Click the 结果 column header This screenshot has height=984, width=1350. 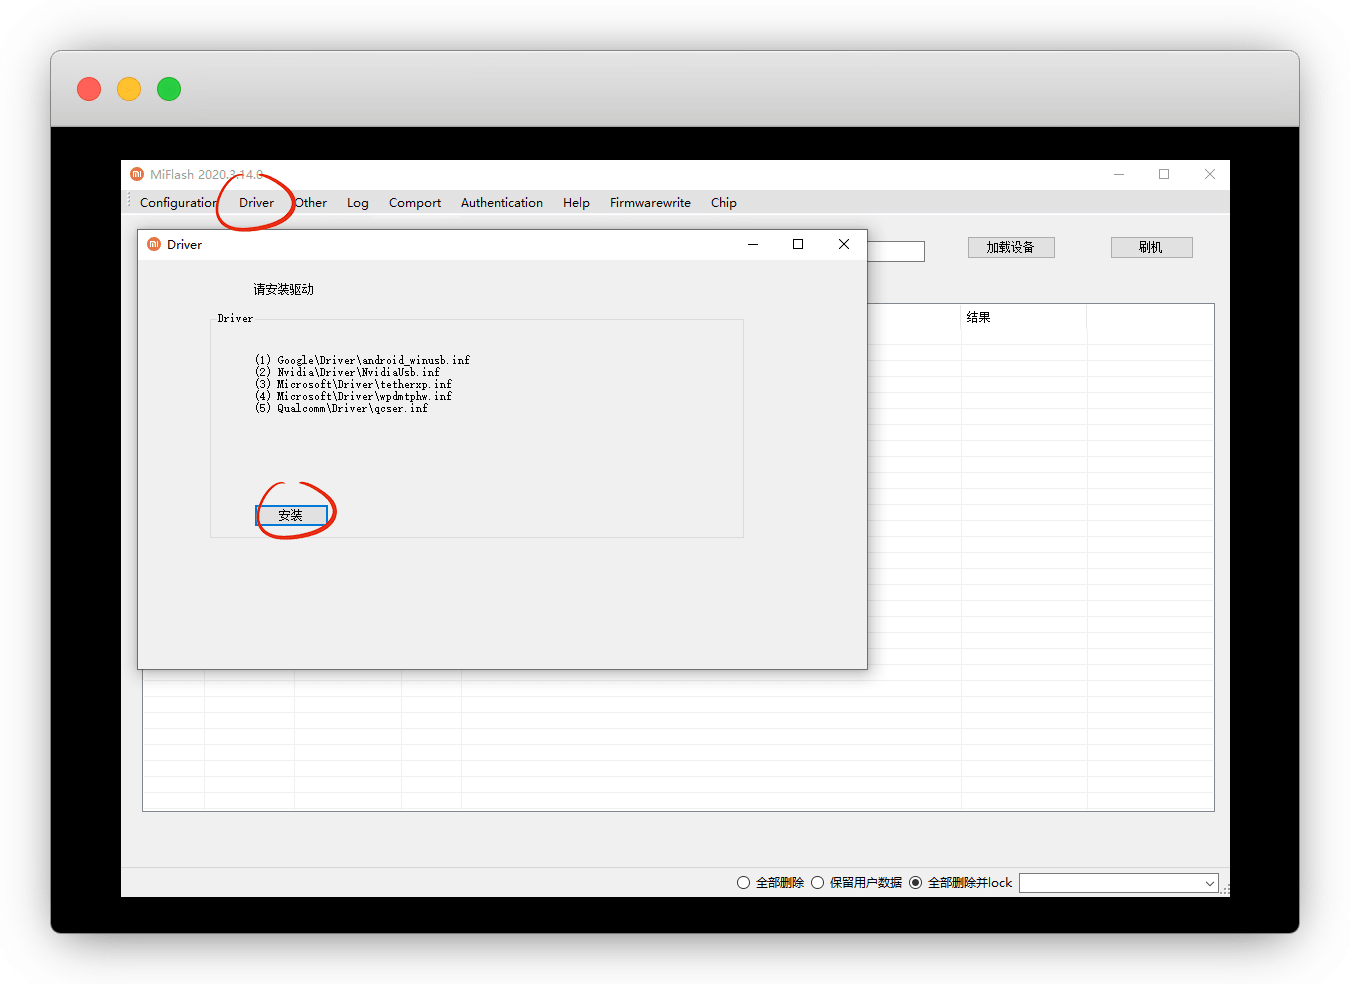click(x=978, y=317)
